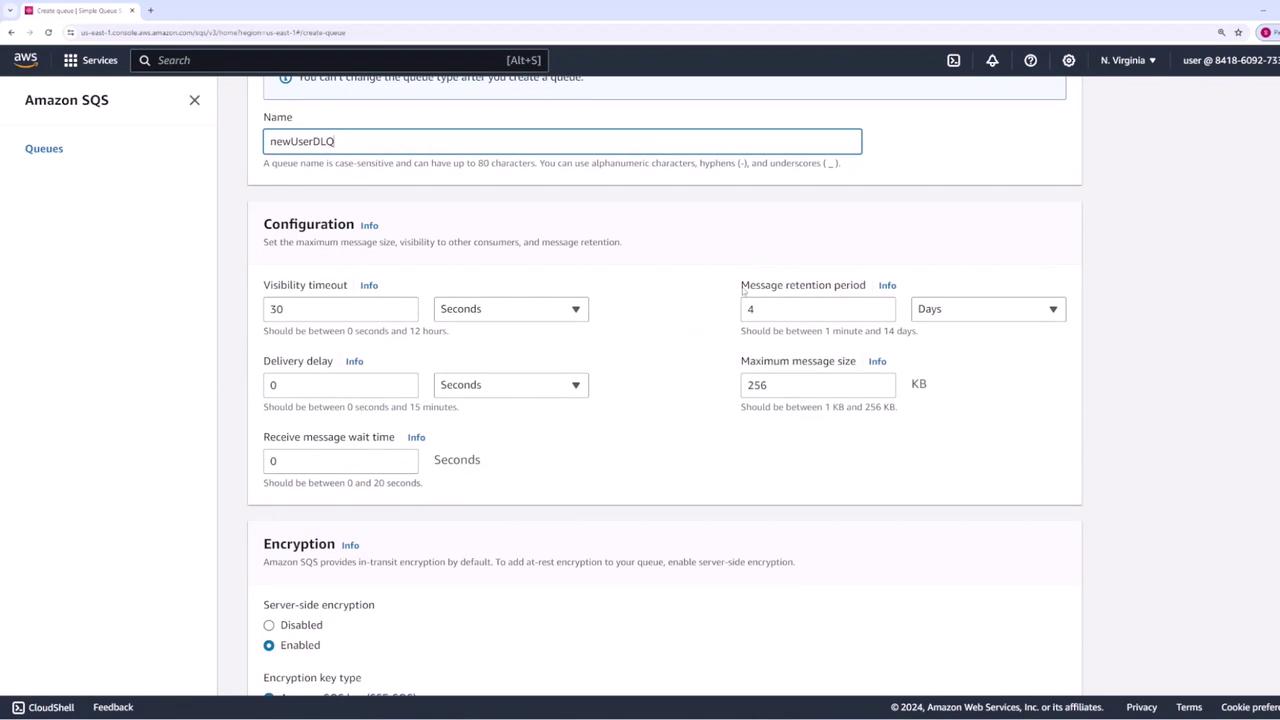Open the settings gear in AWS header
This screenshot has height=720, width=1280.
pyautogui.click(x=1068, y=60)
